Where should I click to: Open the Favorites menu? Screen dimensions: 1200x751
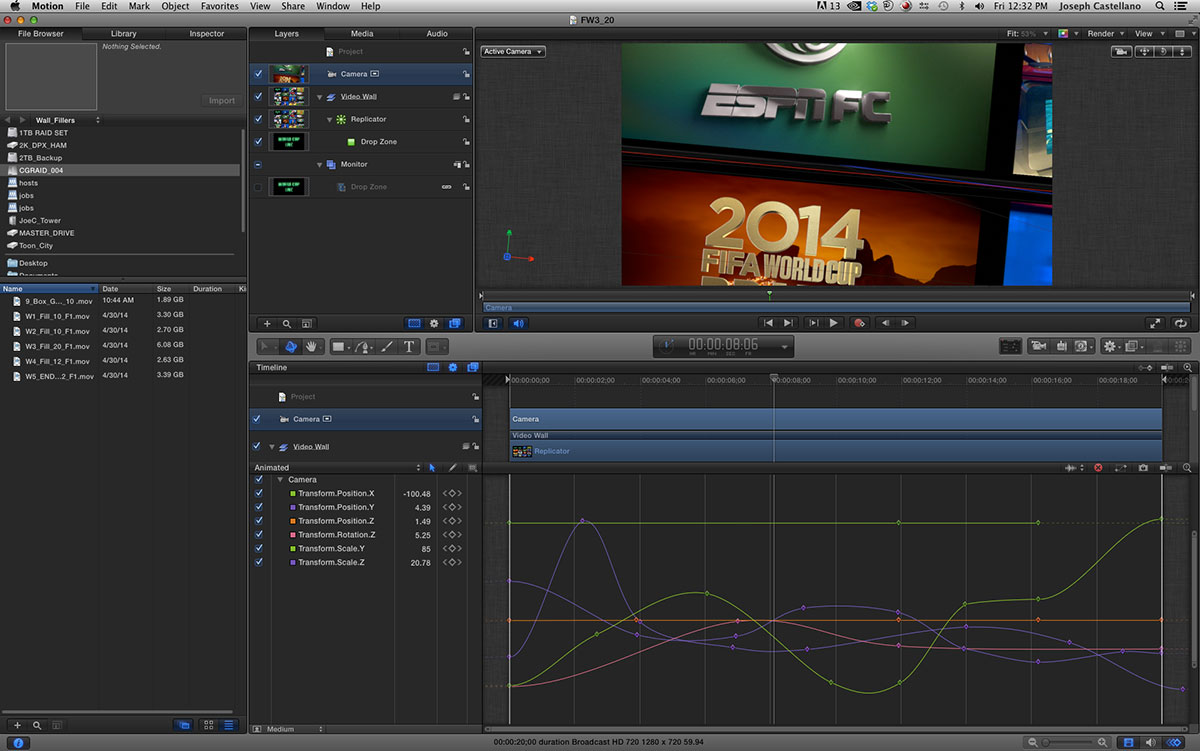(x=219, y=6)
